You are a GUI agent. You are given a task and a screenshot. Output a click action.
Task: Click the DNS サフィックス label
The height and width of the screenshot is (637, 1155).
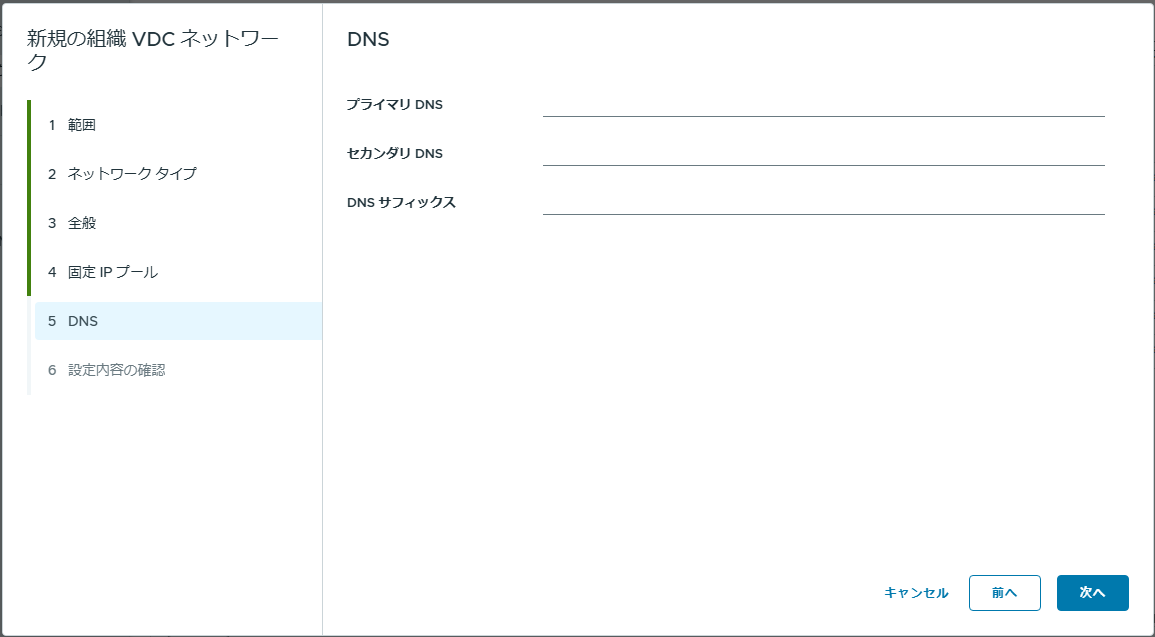point(401,203)
